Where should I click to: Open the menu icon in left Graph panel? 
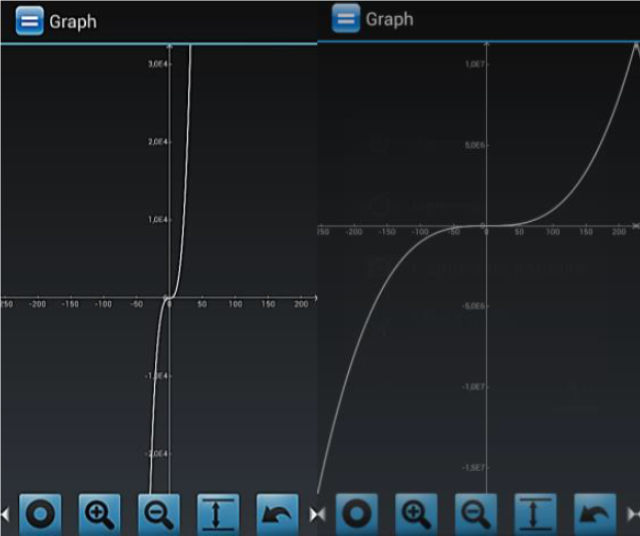coord(30,21)
